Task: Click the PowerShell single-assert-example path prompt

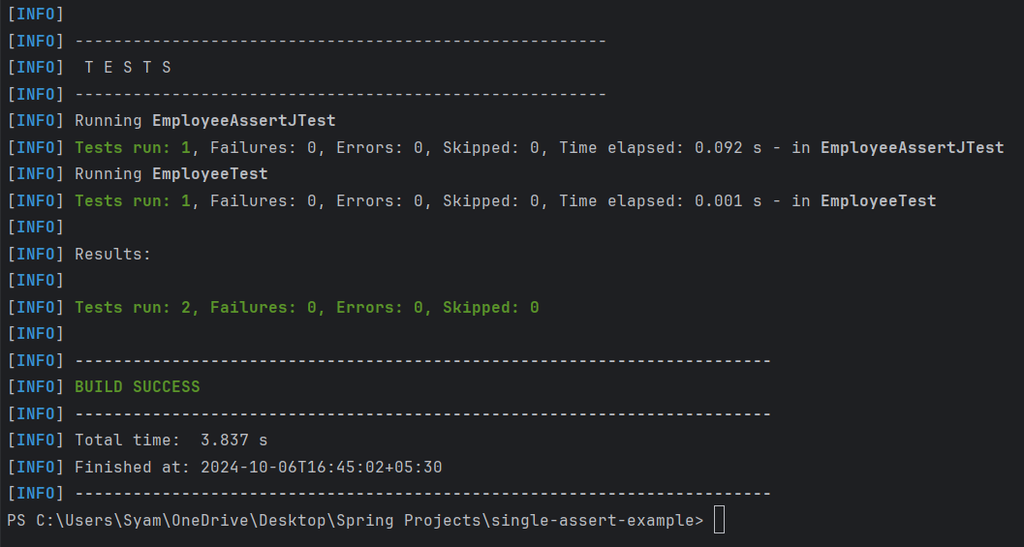Action: (x=355, y=520)
